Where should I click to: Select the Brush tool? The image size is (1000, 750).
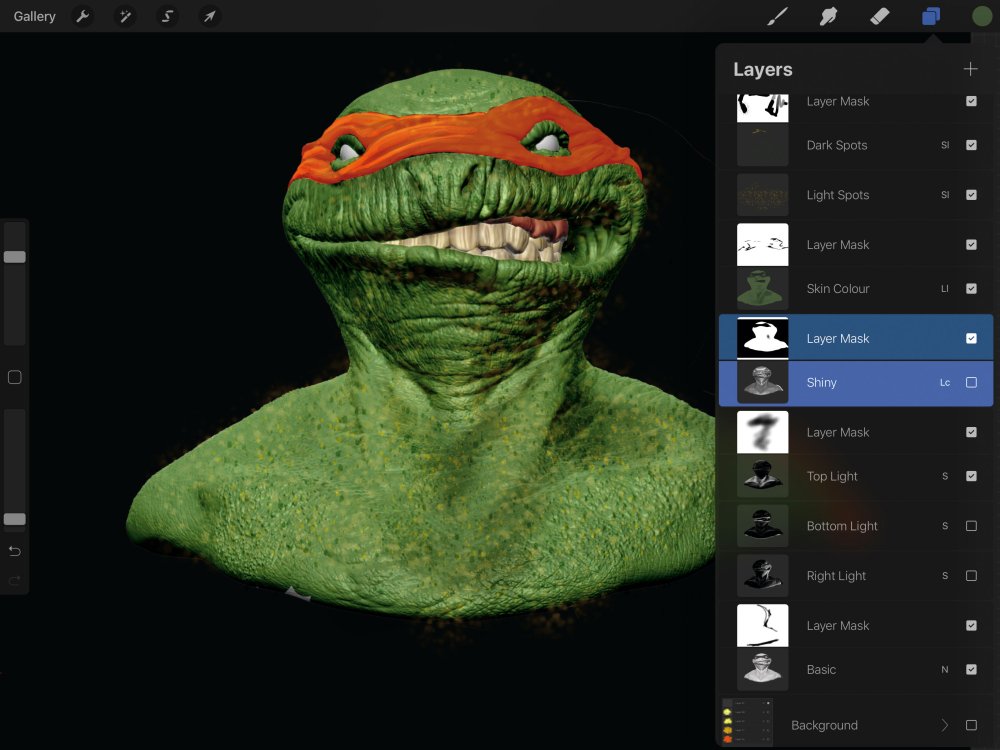click(777, 16)
